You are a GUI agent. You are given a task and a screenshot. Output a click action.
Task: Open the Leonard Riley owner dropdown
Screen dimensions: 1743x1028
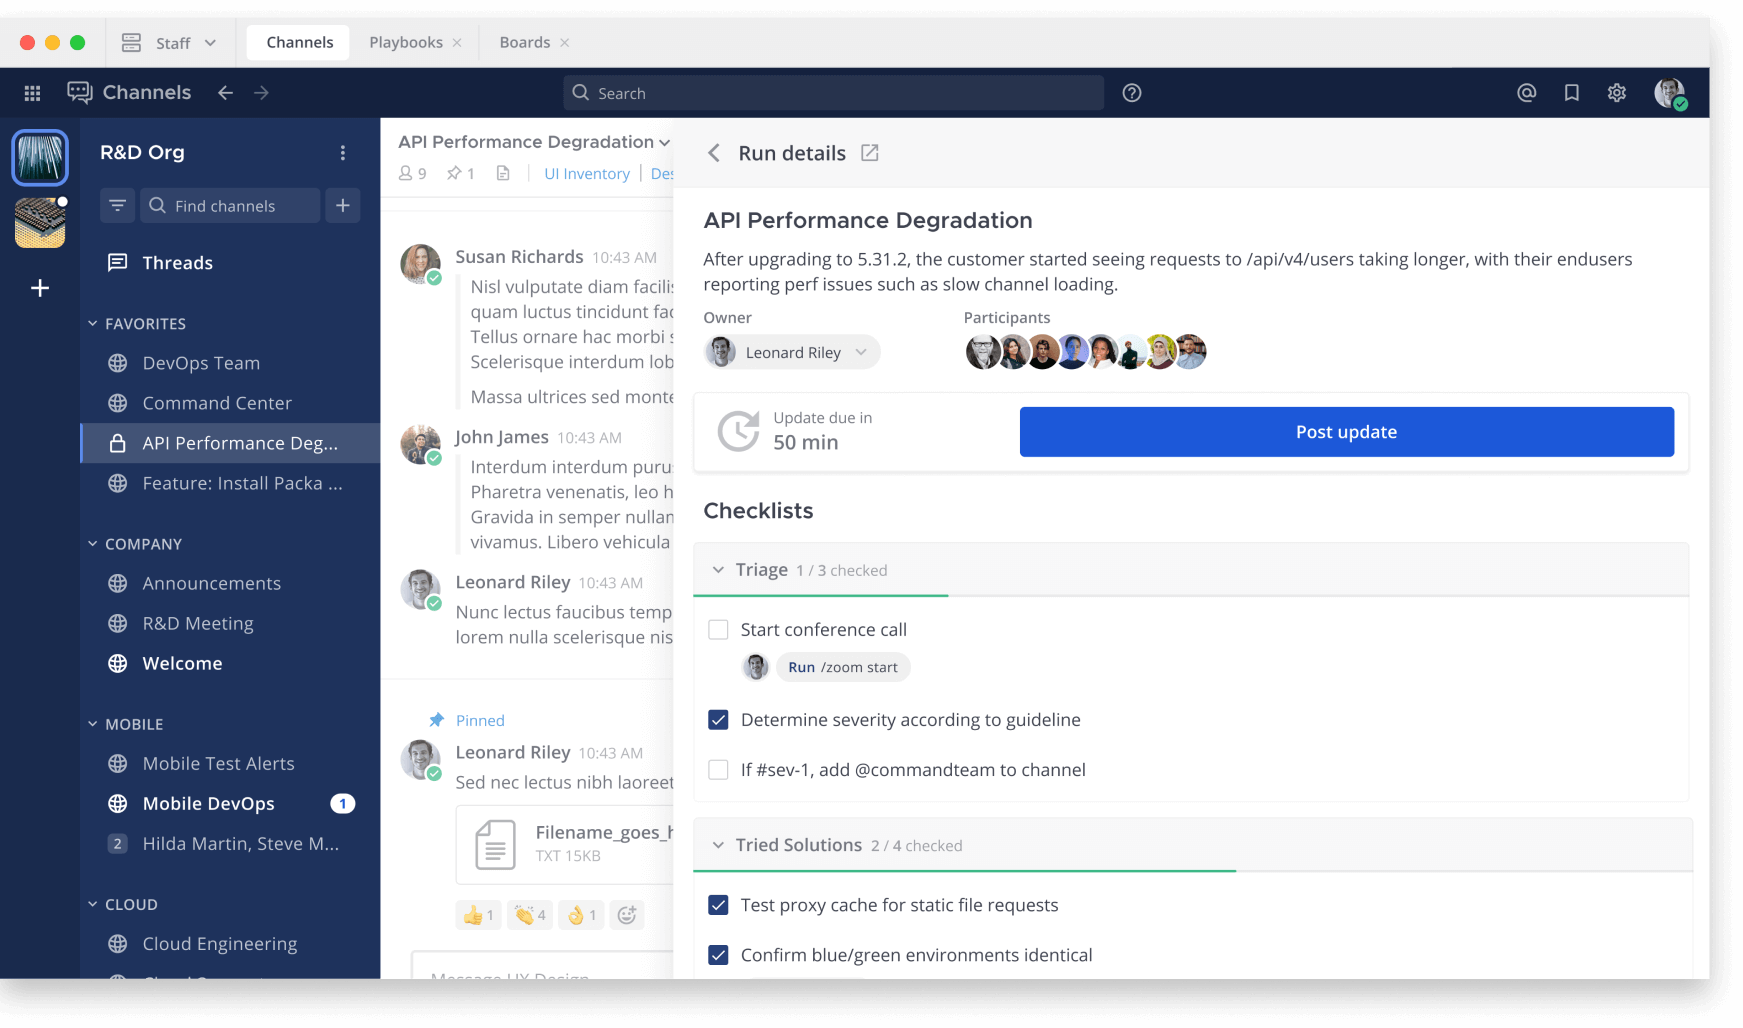(x=792, y=352)
